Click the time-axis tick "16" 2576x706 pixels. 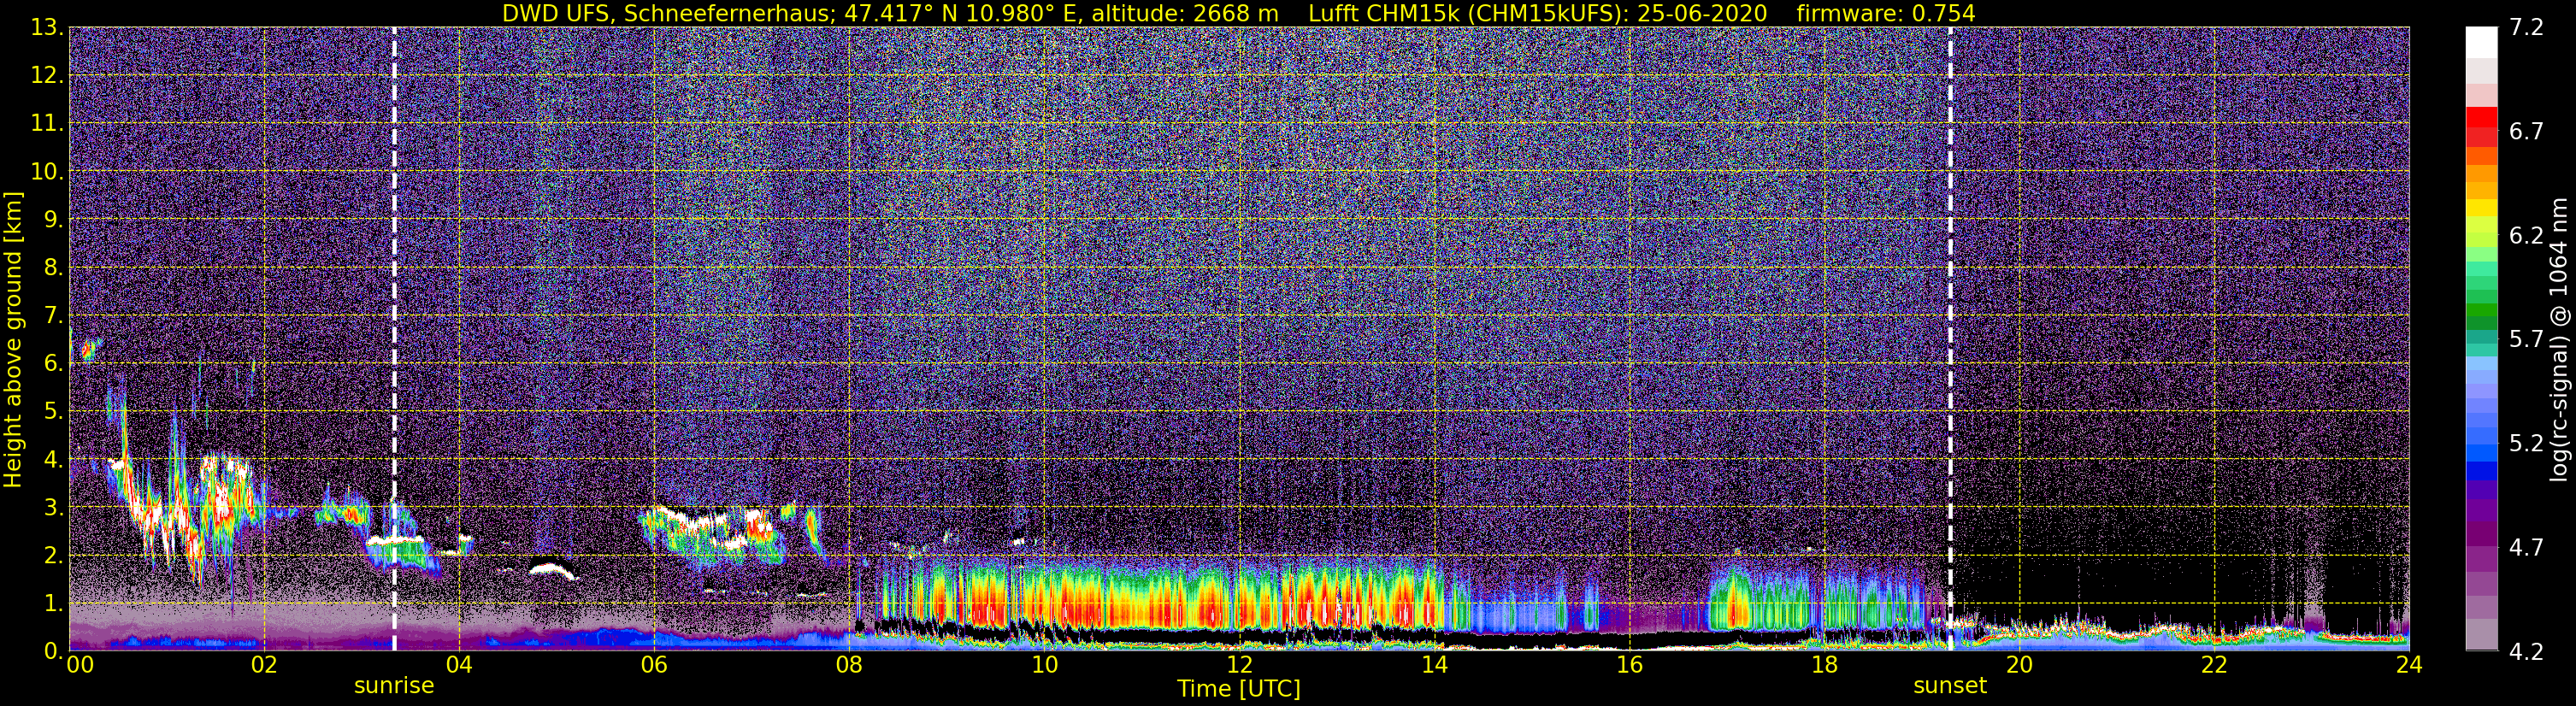(1629, 666)
